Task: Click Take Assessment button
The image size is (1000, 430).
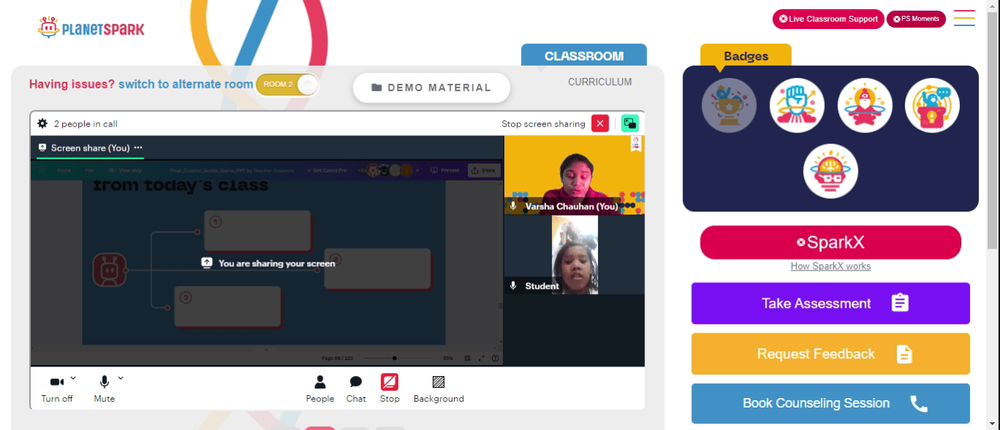Action: click(830, 303)
